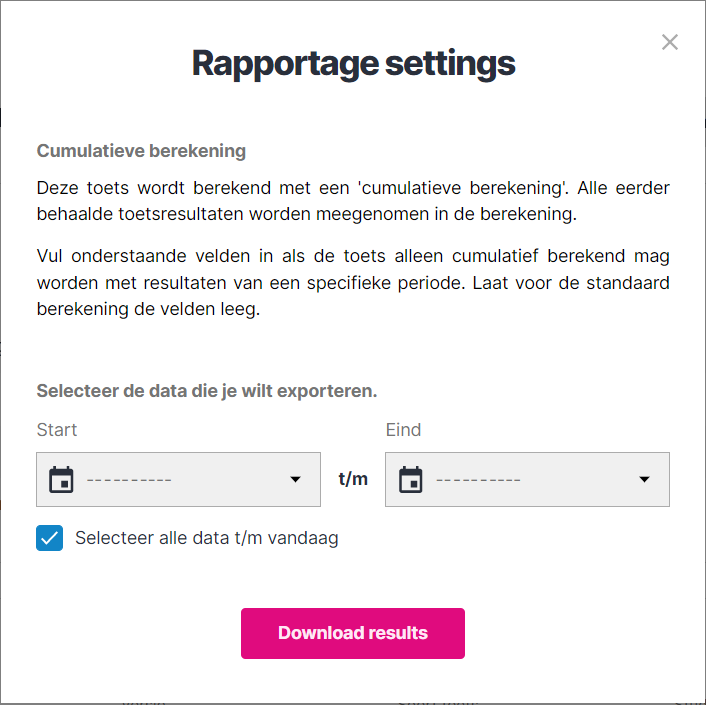The width and height of the screenshot is (706, 705).
Task: Click the 'Rapportage settings' heading
Action: click(353, 63)
